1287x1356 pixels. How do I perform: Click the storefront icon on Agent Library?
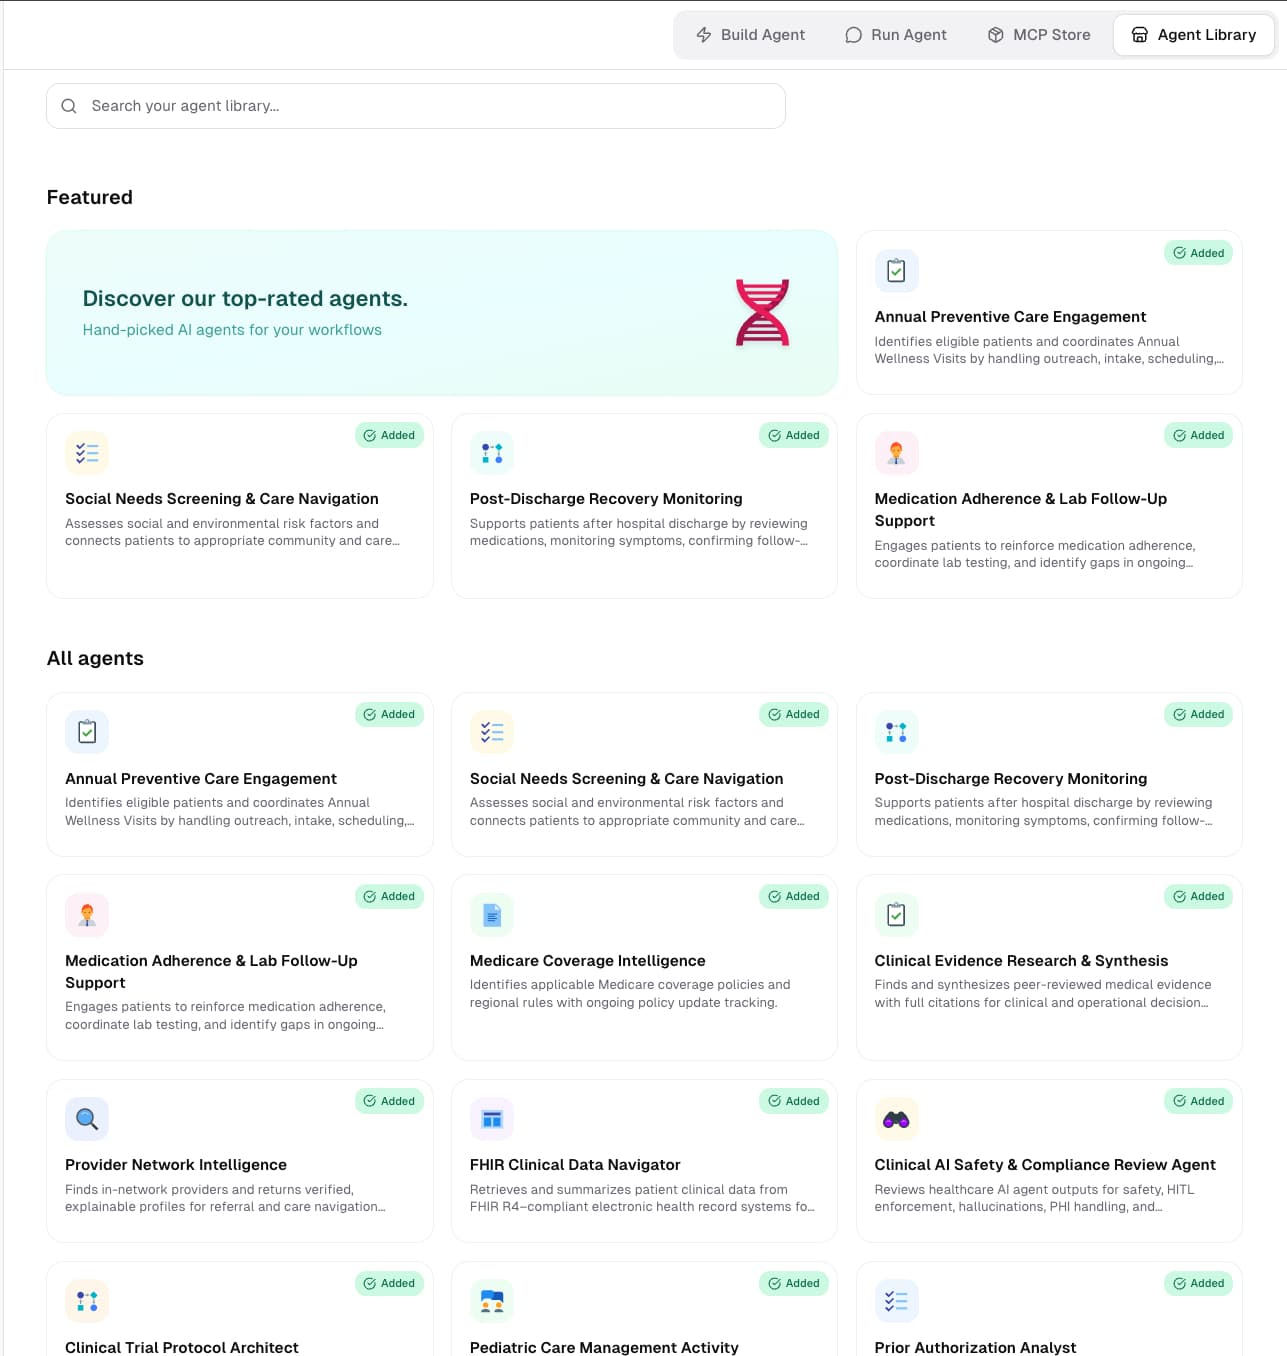[x=1140, y=35]
